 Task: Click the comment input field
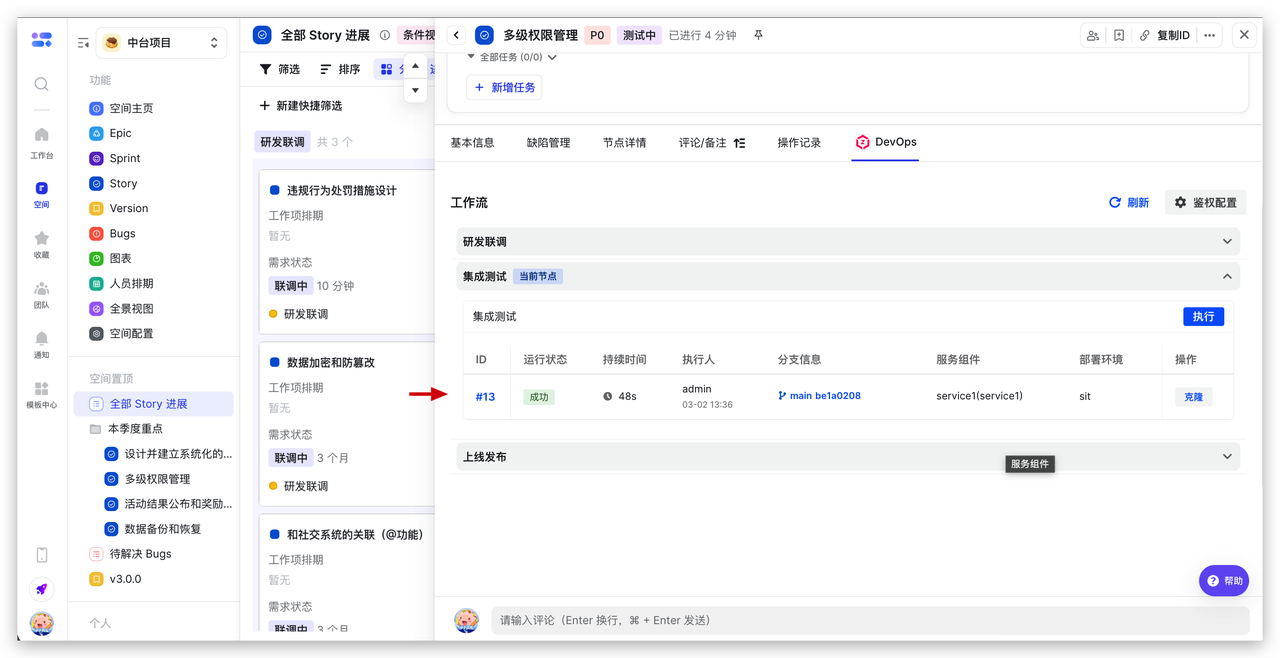pyautogui.click(x=869, y=620)
